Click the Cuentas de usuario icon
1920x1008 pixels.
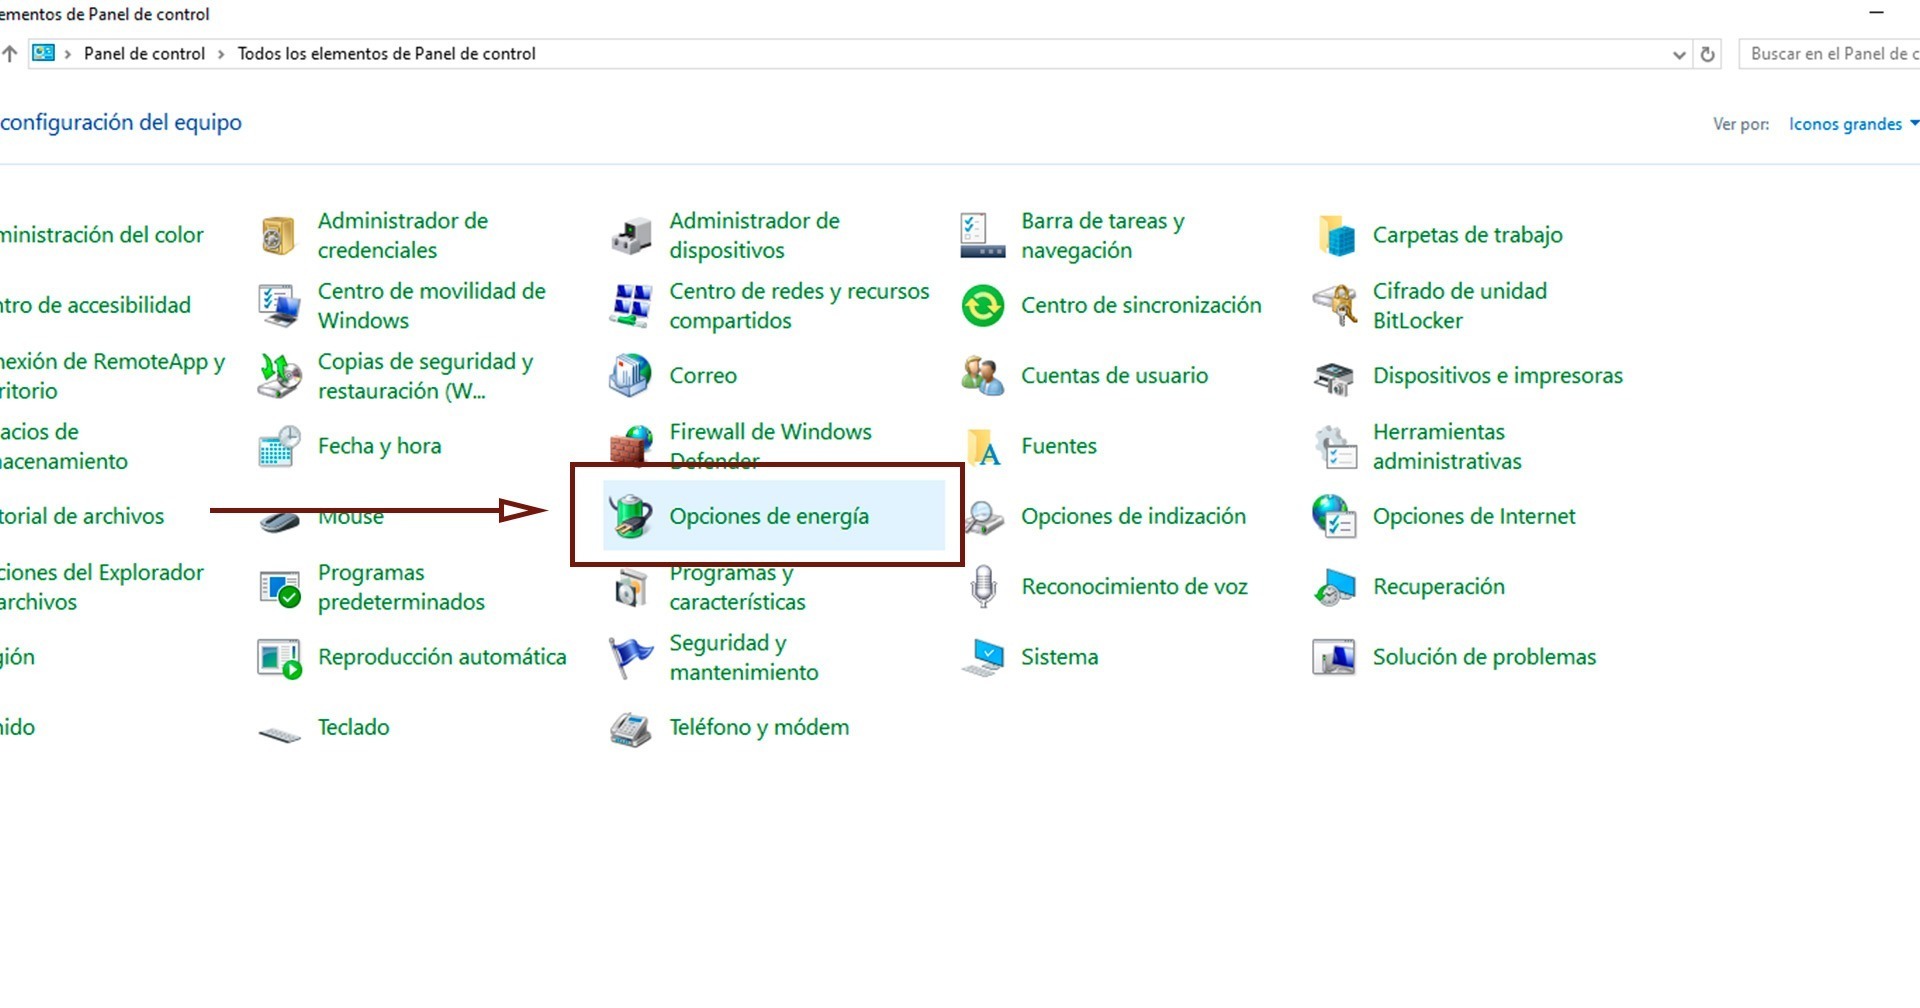(x=983, y=376)
